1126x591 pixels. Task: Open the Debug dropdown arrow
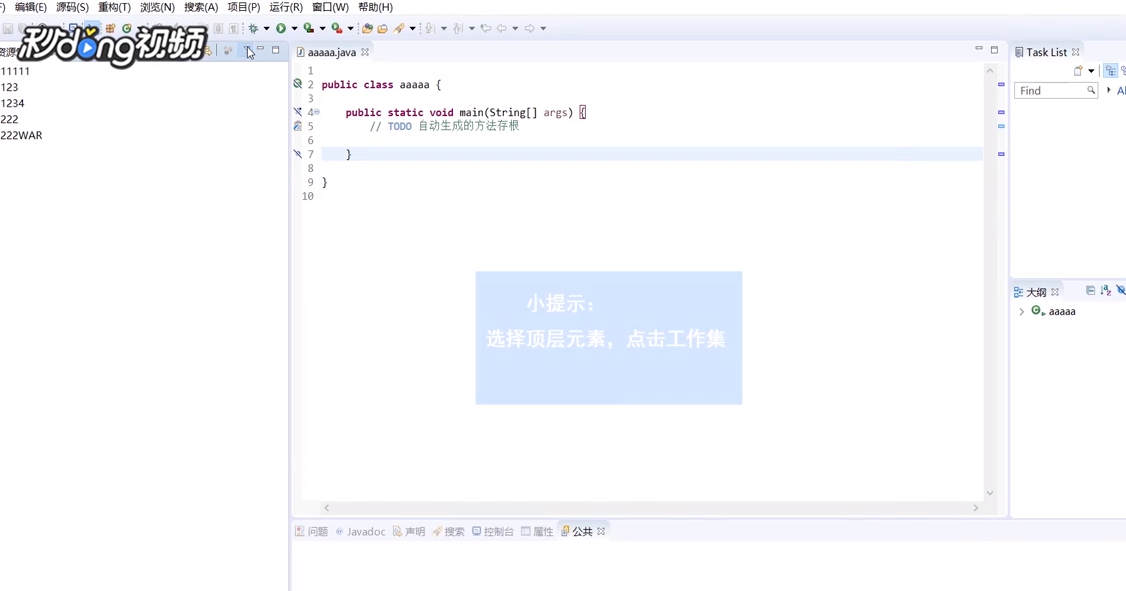[x=266, y=29]
